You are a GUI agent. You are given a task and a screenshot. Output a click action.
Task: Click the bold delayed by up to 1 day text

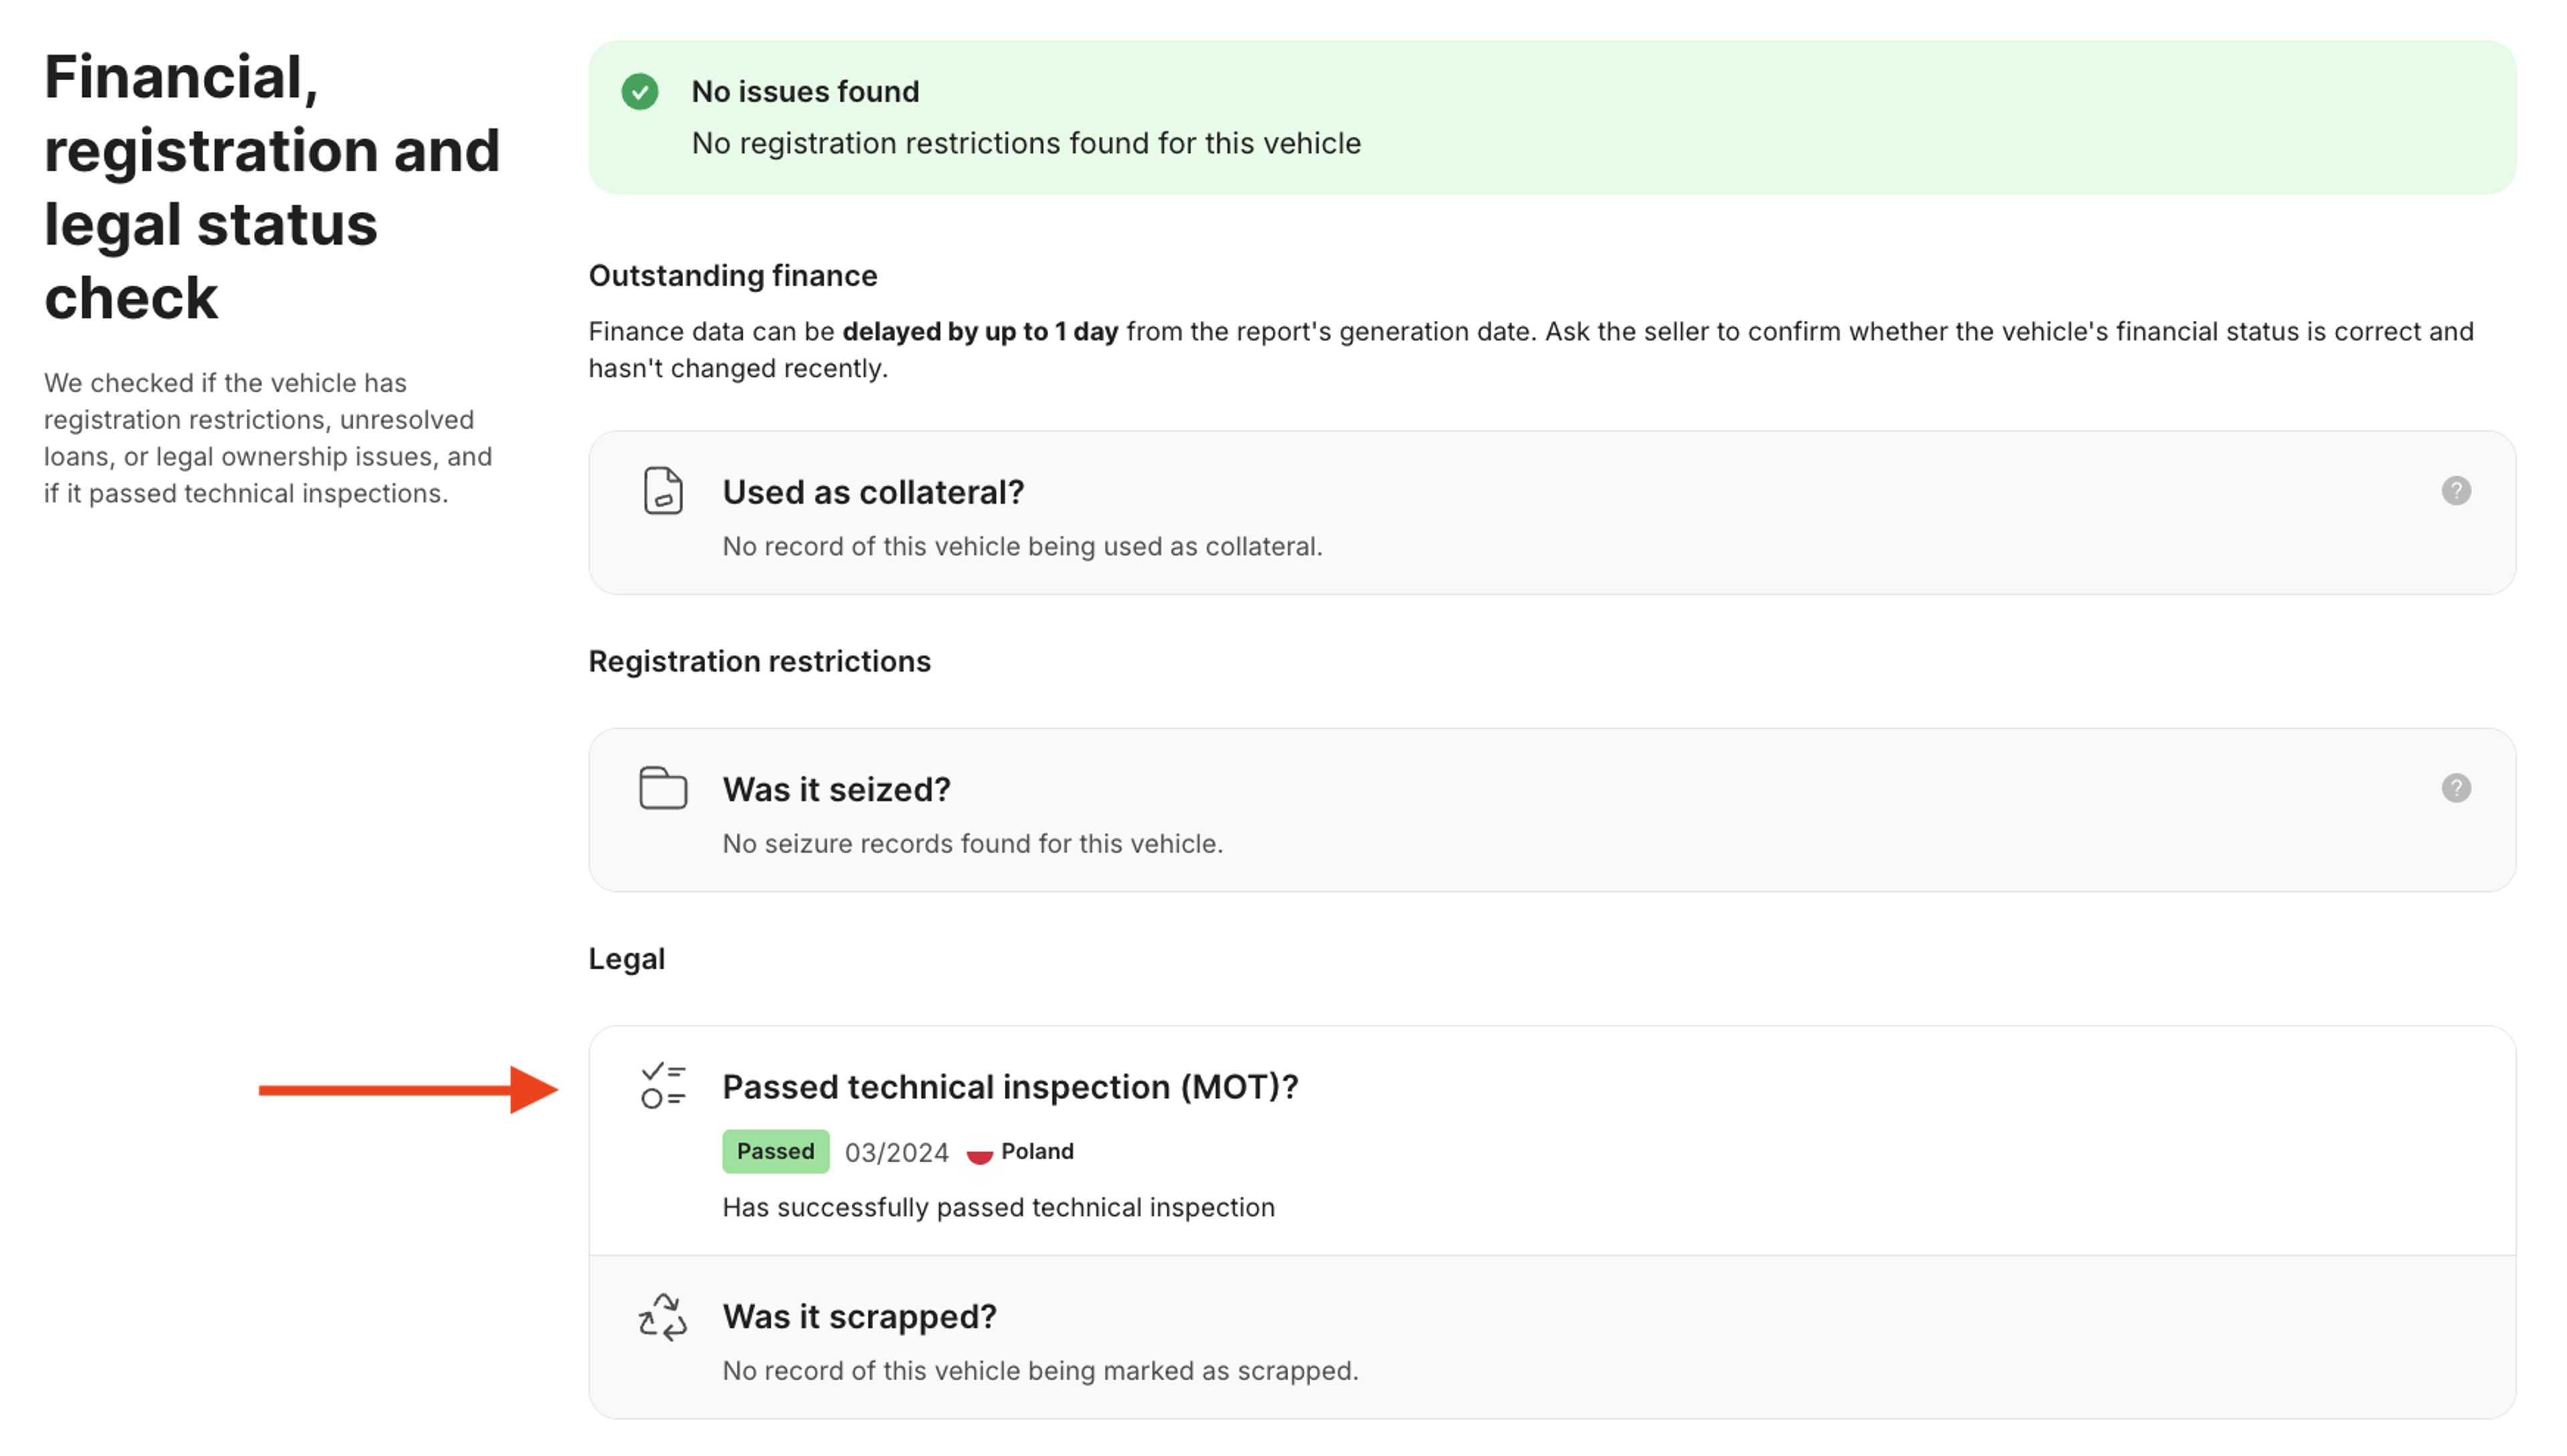click(x=980, y=332)
